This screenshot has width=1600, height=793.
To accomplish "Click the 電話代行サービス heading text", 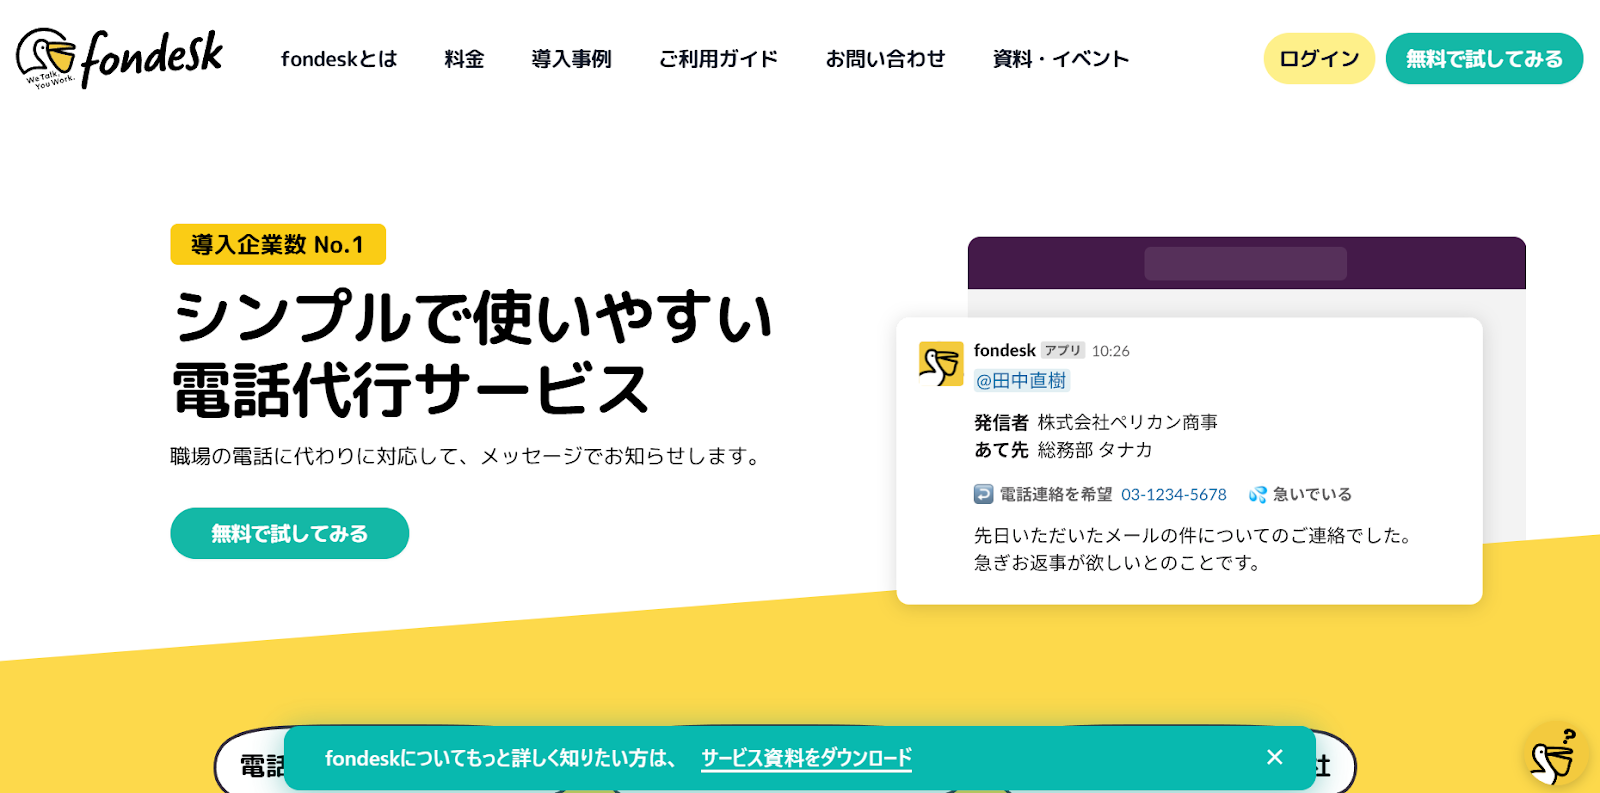I will tap(411, 389).
